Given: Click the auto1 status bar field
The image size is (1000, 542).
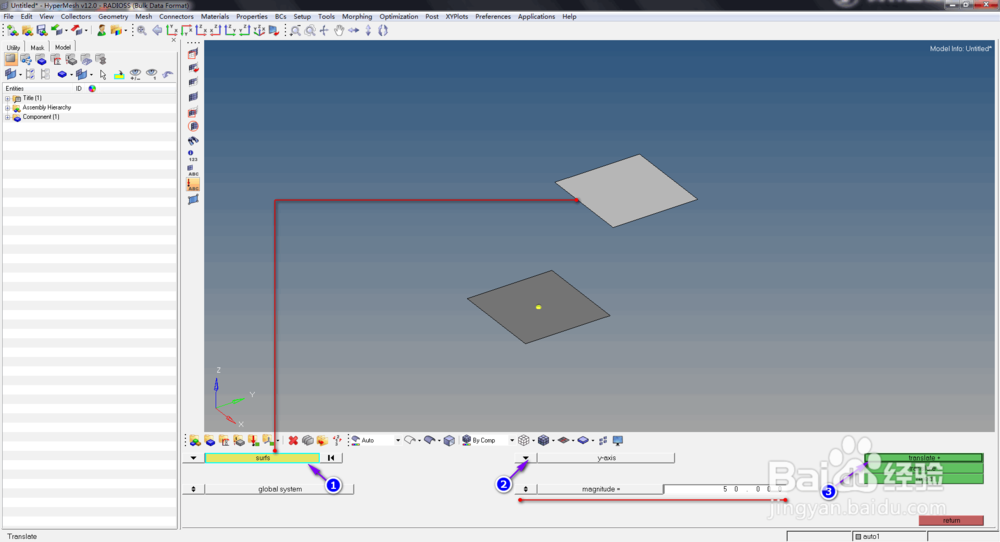Looking at the screenshot, I should click(890, 536).
